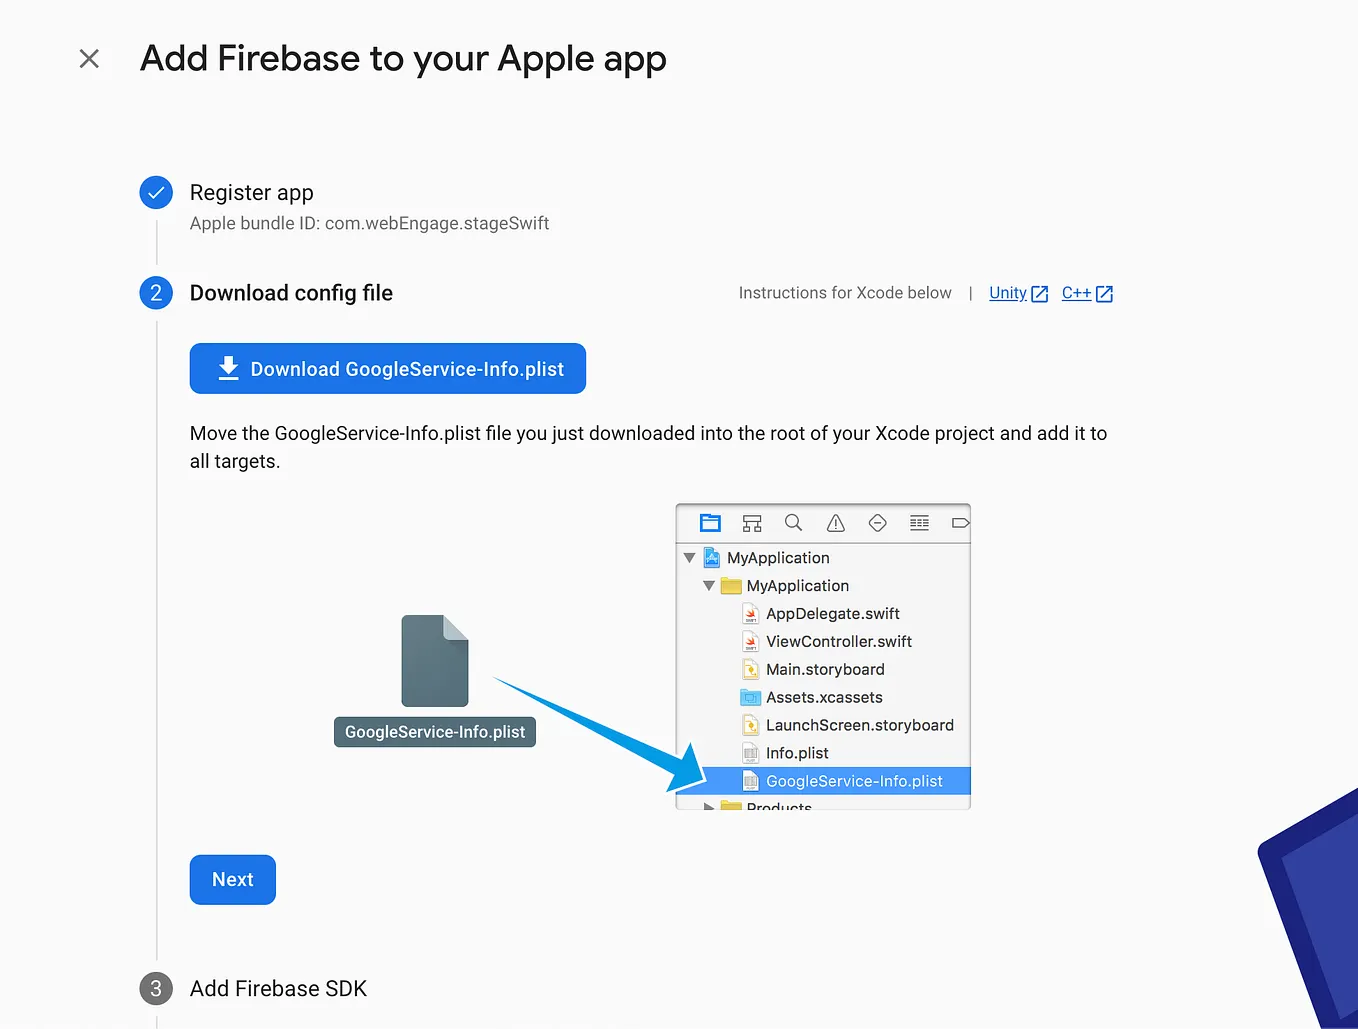Select AppDelegate.swift in the file tree
The image size is (1358, 1029).
click(824, 614)
